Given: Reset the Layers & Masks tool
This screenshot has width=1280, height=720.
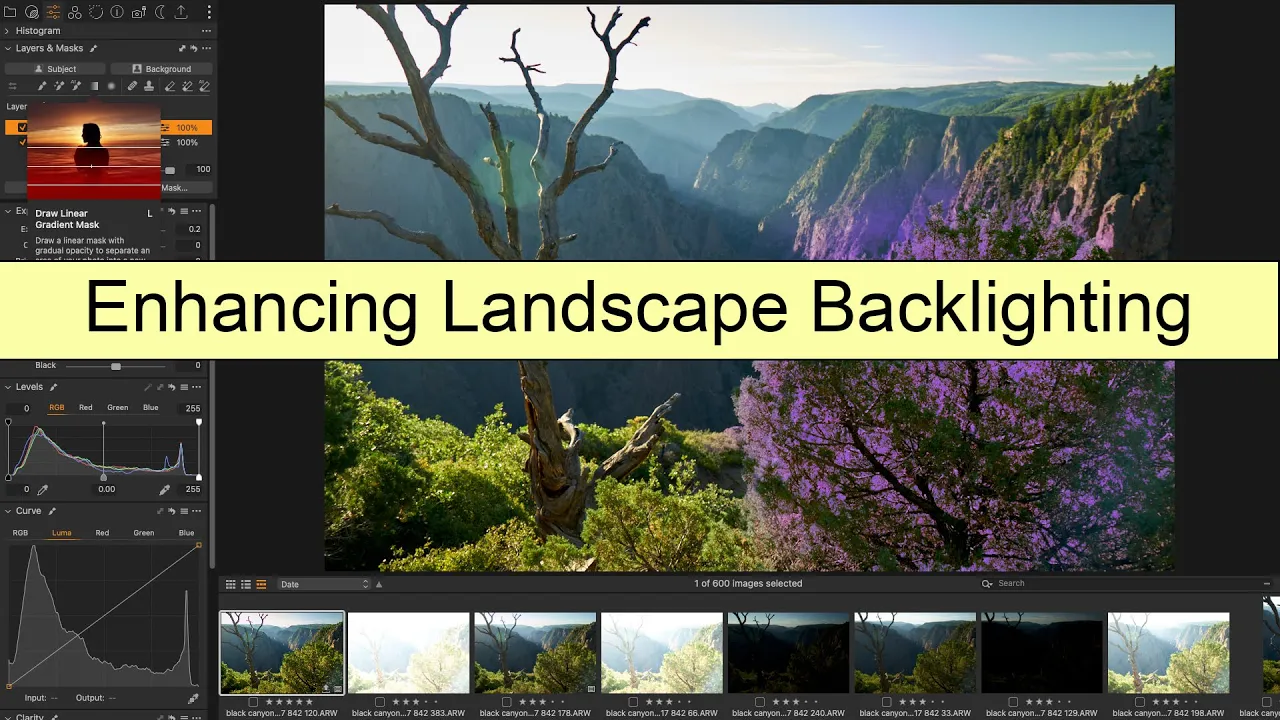Looking at the screenshot, I should pyautogui.click(x=193, y=48).
